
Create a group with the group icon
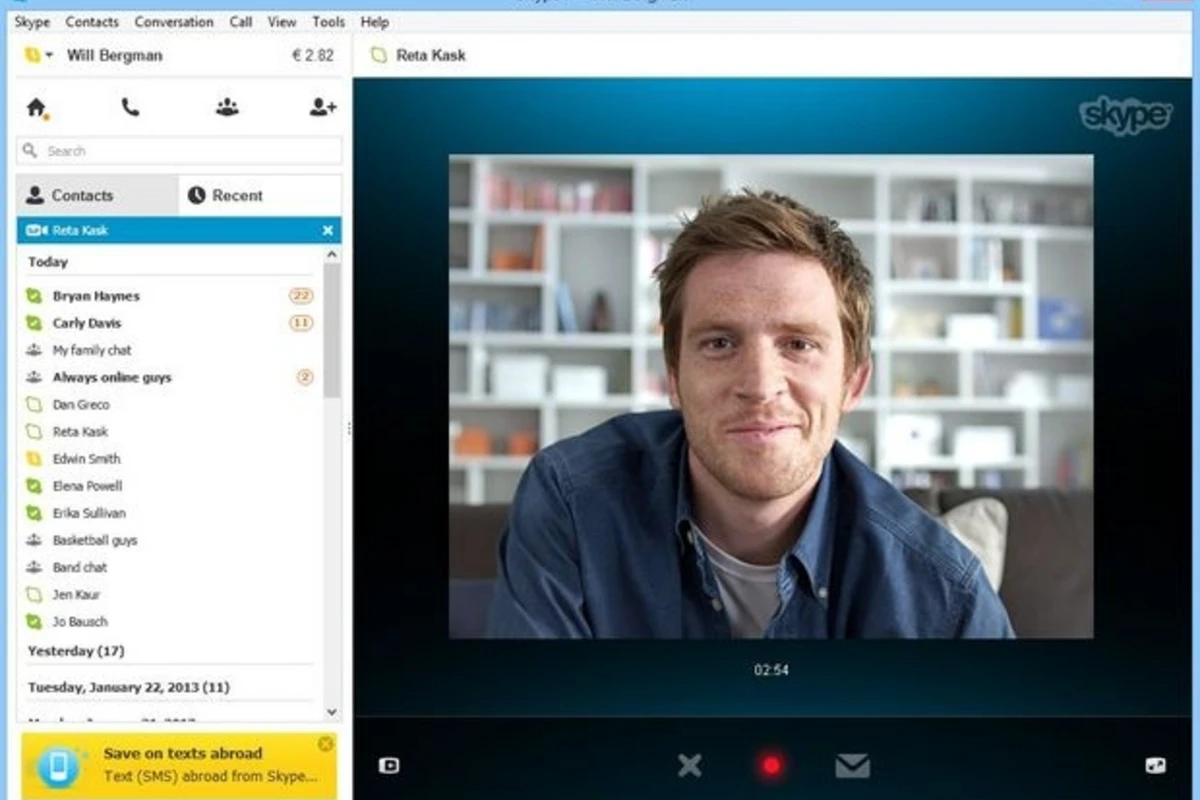(x=227, y=107)
